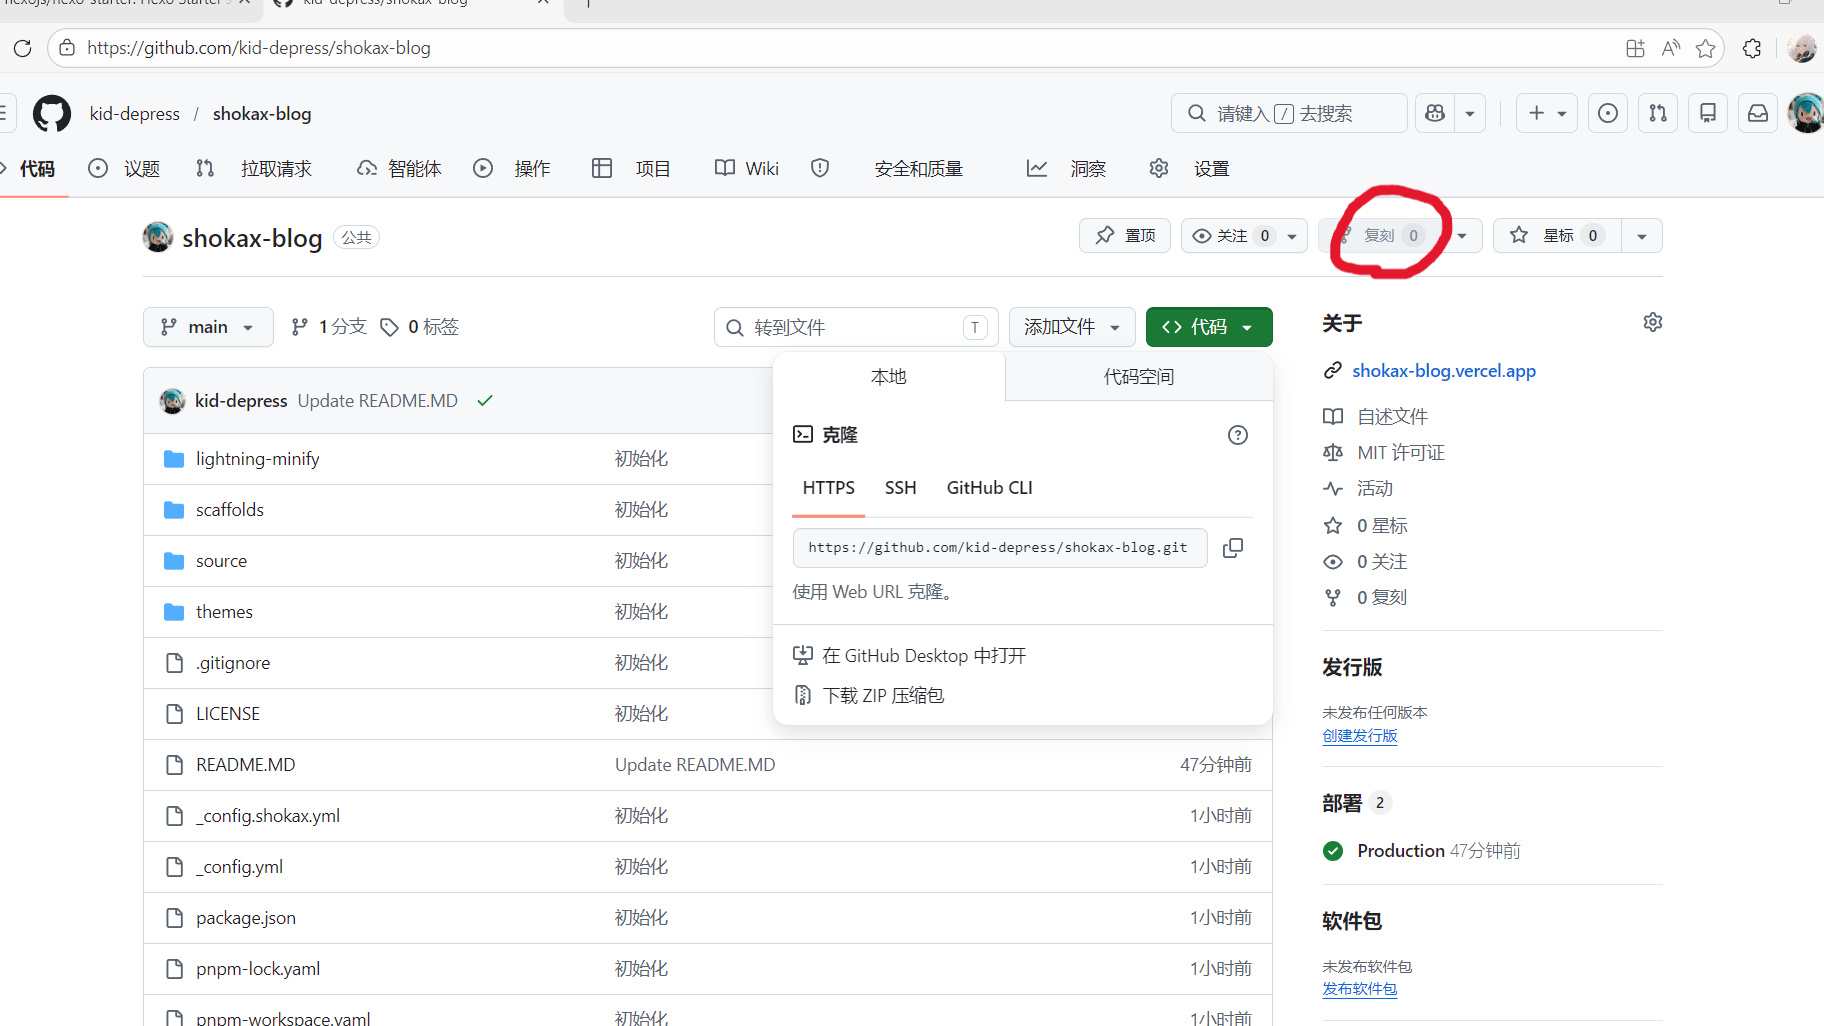Switch to the 洞察 insights tab
This screenshot has height=1026, width=1824.
coord(1067,169)
